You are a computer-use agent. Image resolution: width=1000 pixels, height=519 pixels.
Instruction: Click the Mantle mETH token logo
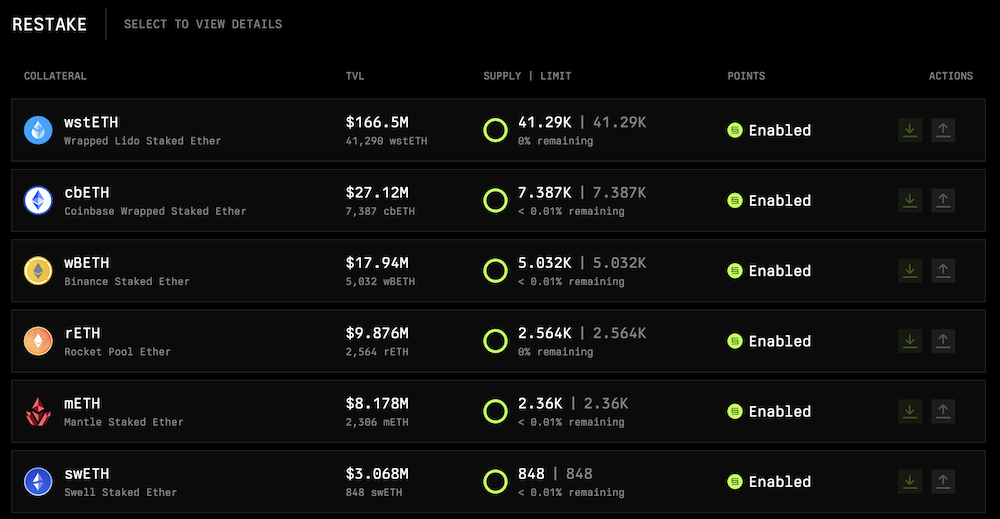tap(38, 411)
